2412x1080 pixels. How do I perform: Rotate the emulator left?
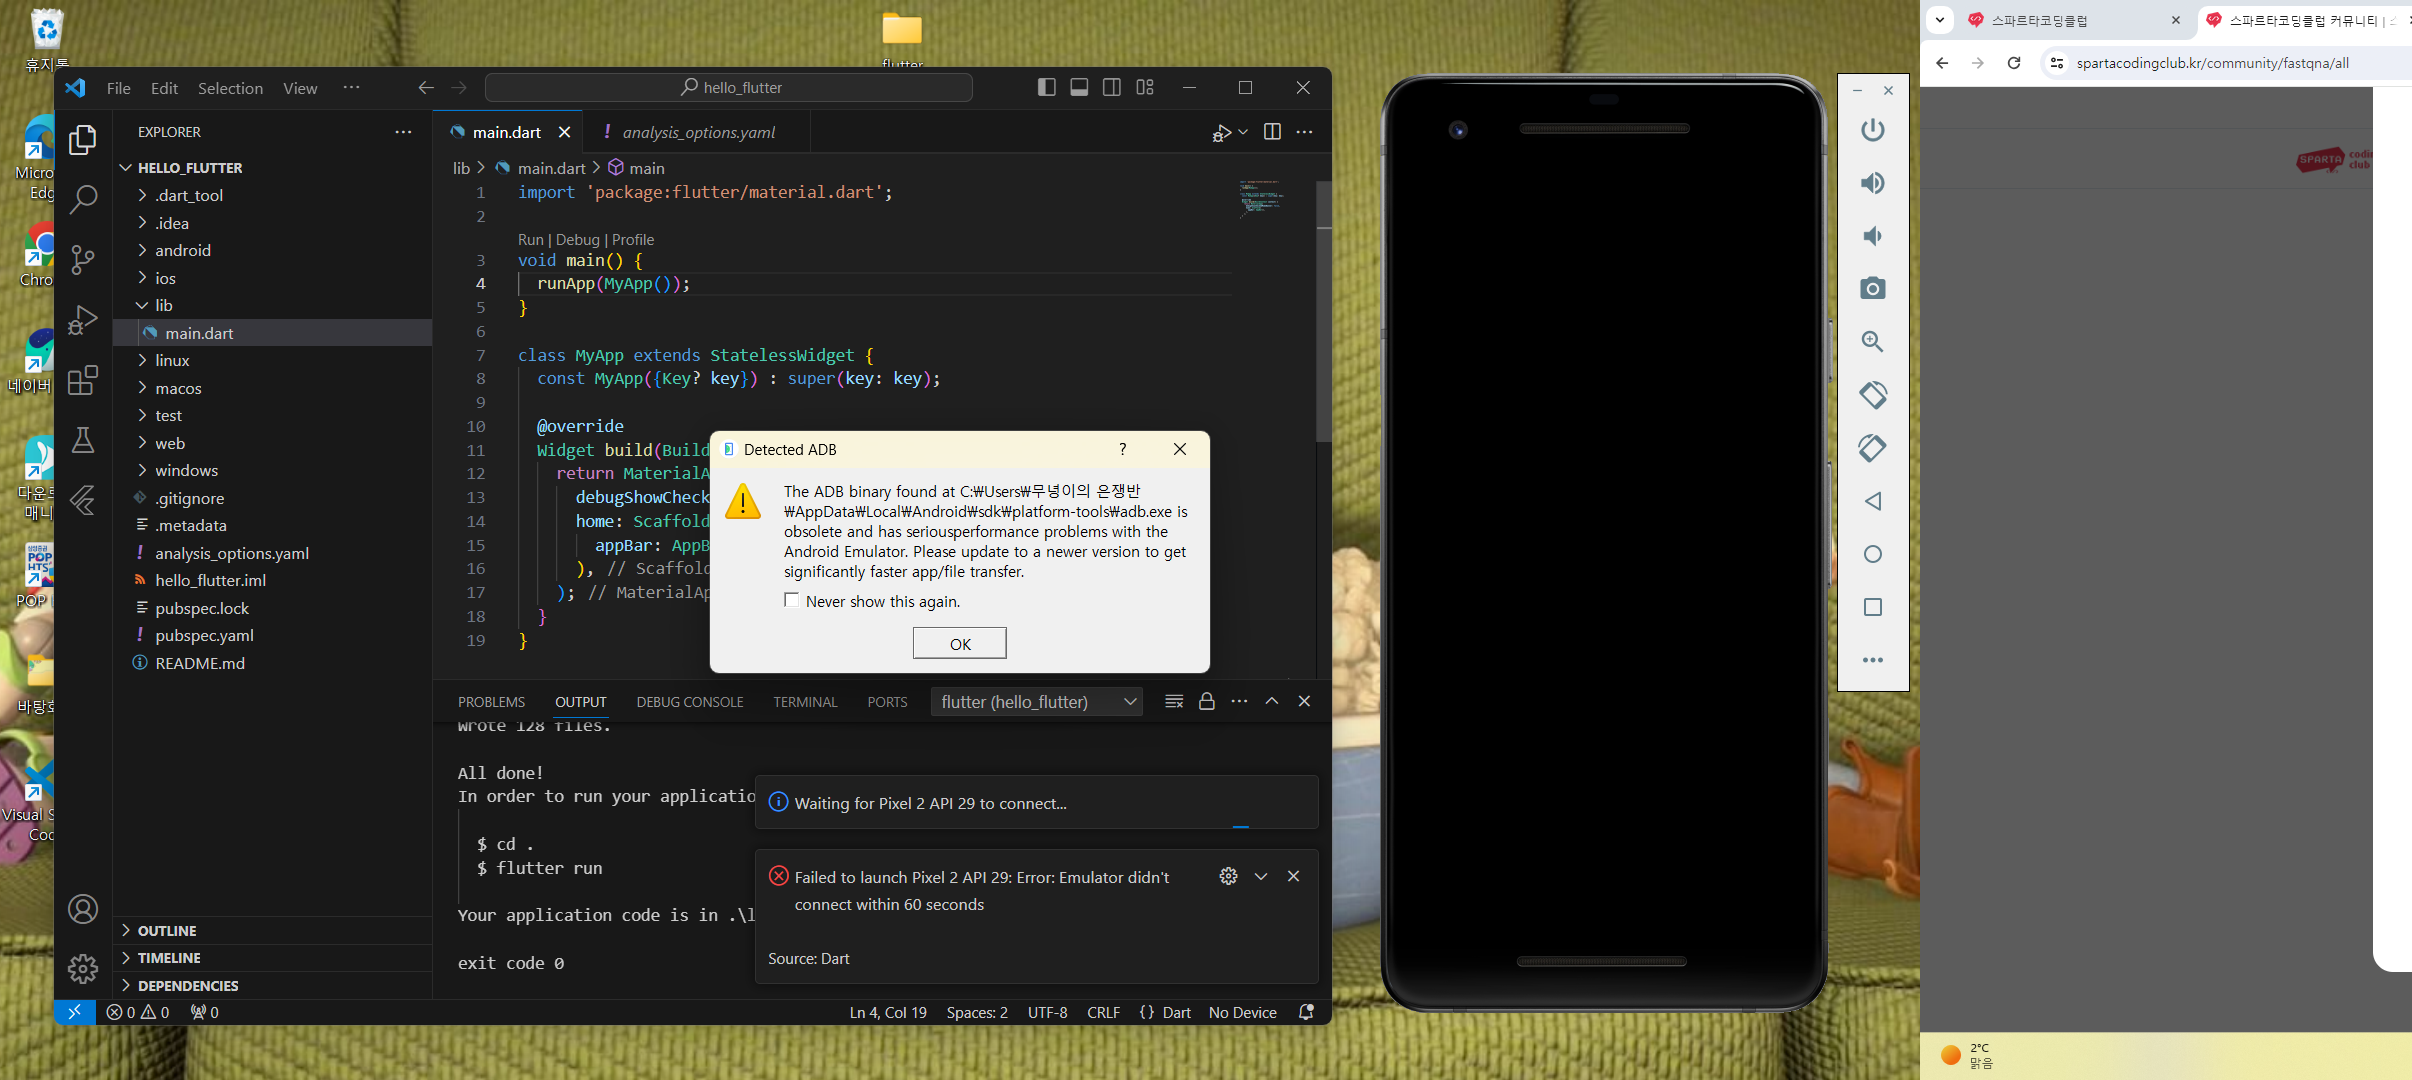coord(1873,395)
